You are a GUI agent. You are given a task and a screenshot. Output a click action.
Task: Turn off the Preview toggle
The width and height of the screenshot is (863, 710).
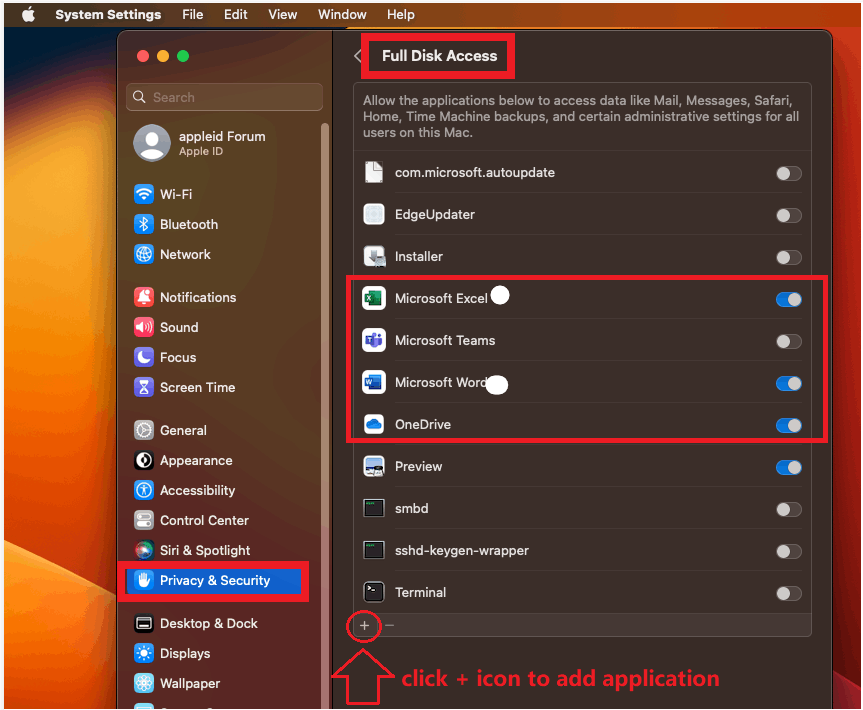(789, 467)
